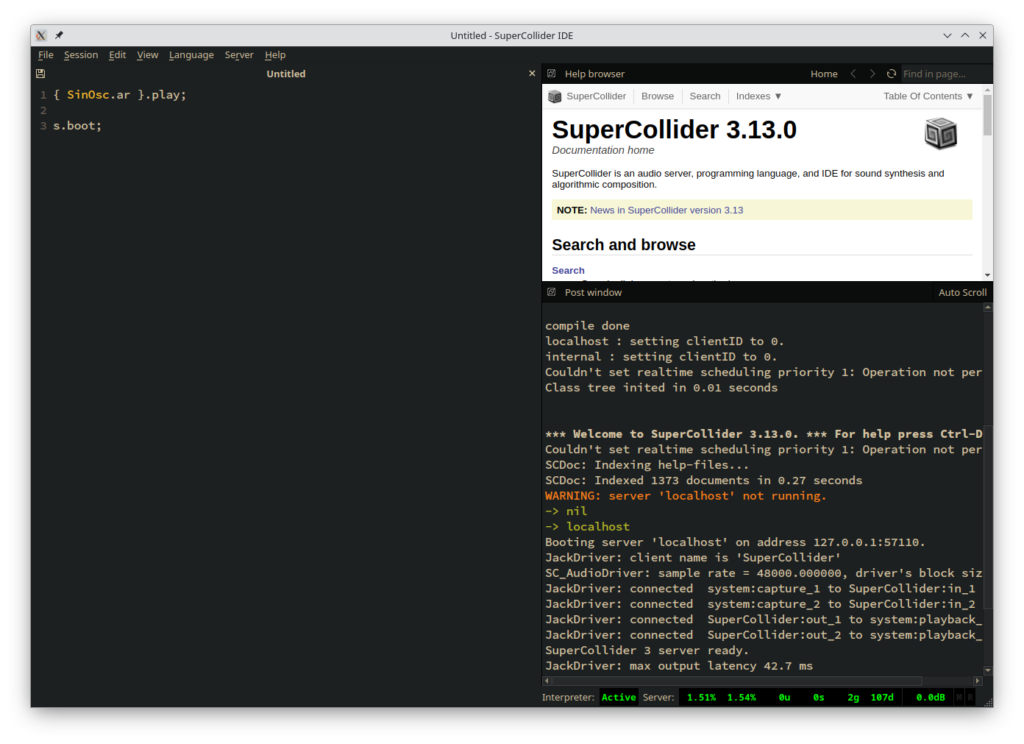Screen dimensions: 1024x744
Task: Close the Untitled document tab
Action: click(532, 74)
